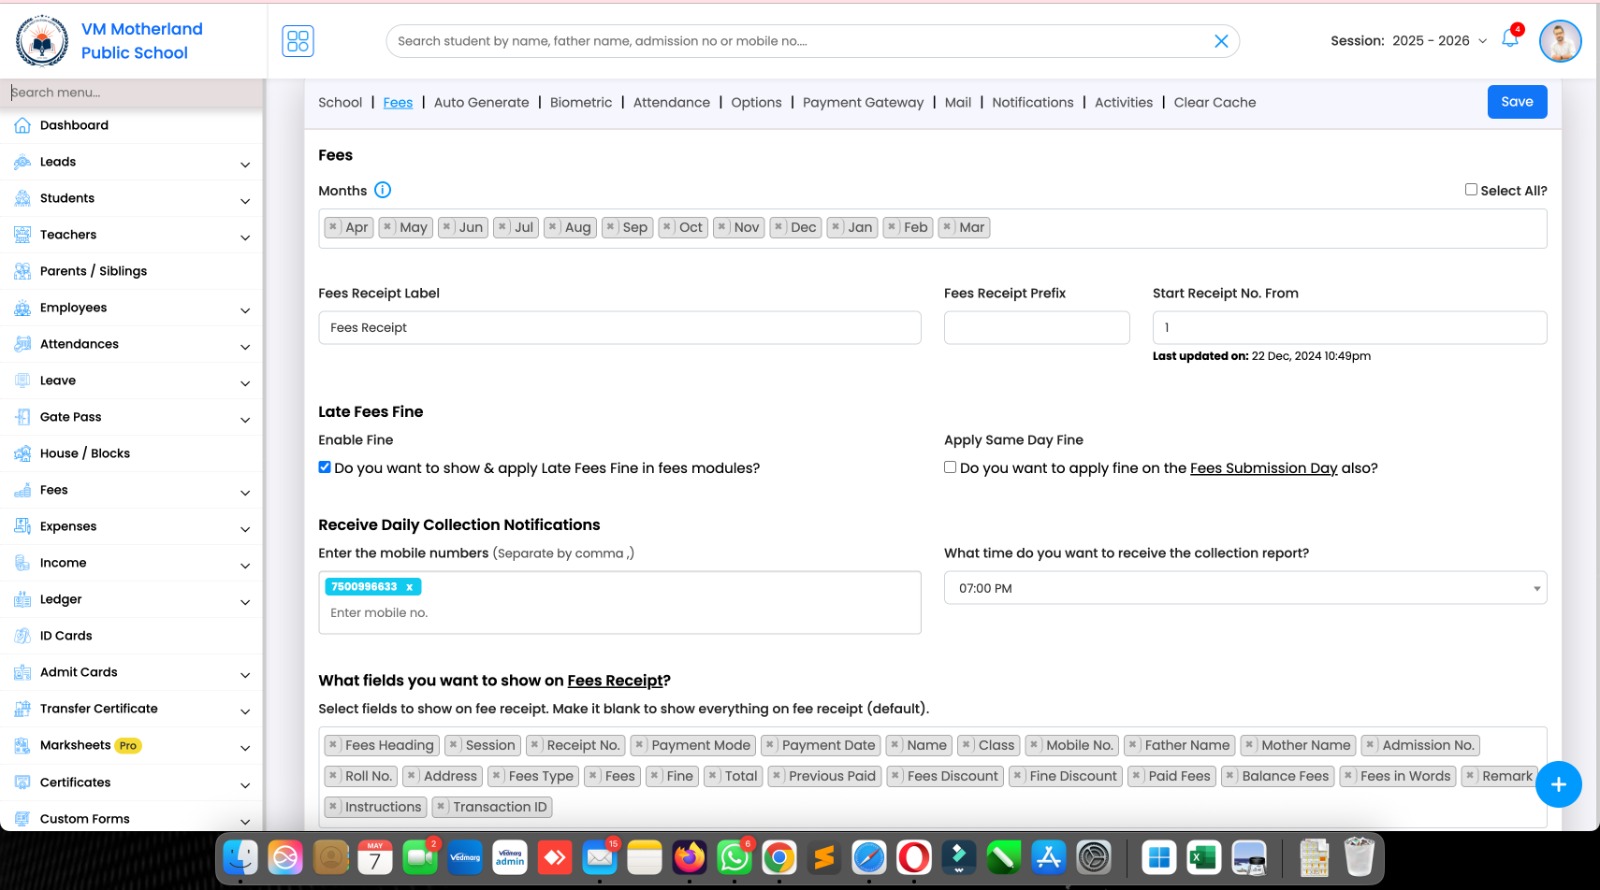Open Microsoft Excel from the dock
The image size is (1600, 890).
coord(1204,857)
